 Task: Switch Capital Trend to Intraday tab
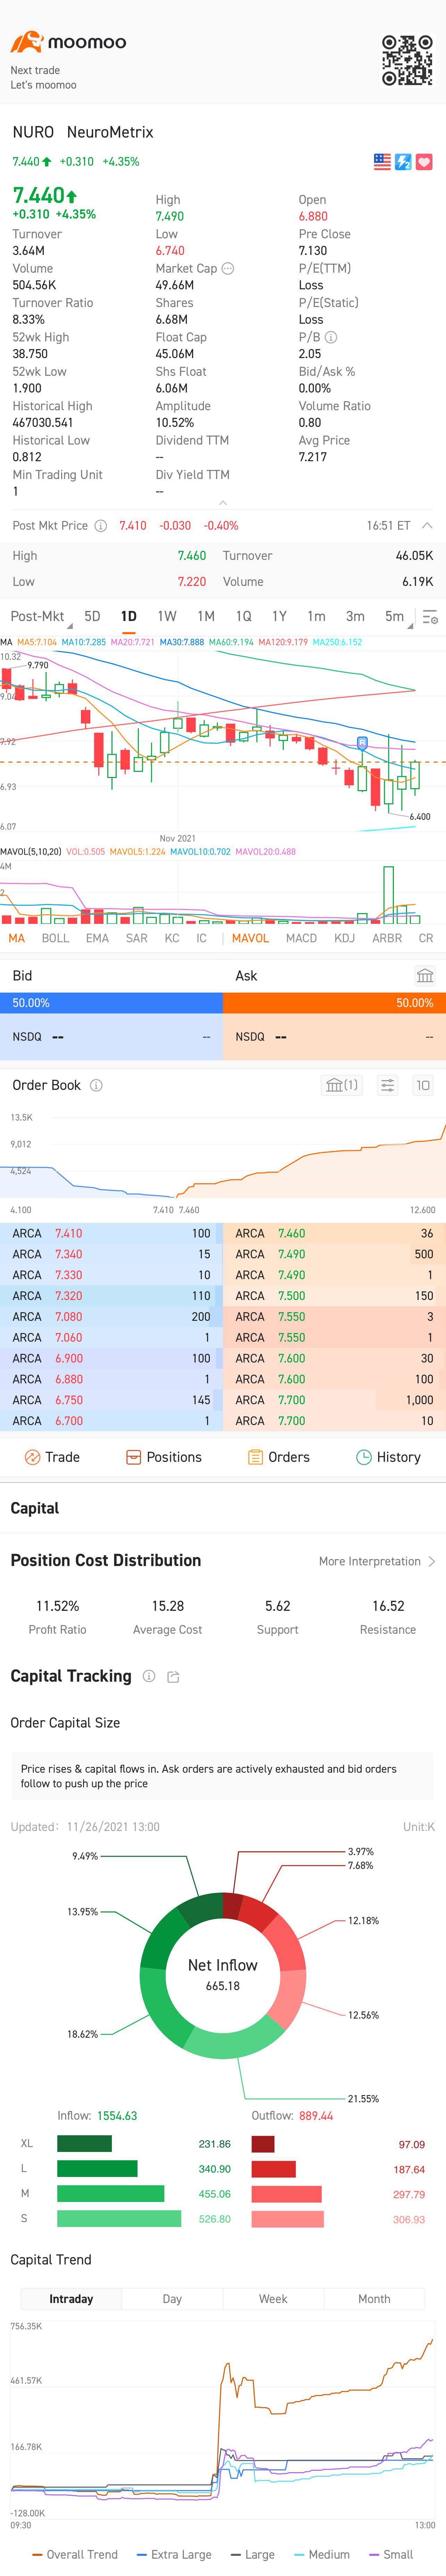(x=71, y=2299)
